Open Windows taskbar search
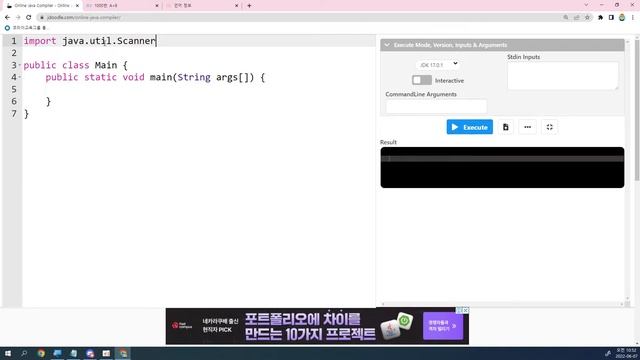Viewport: 640px width, 360px height. click(x=24, y=353)
